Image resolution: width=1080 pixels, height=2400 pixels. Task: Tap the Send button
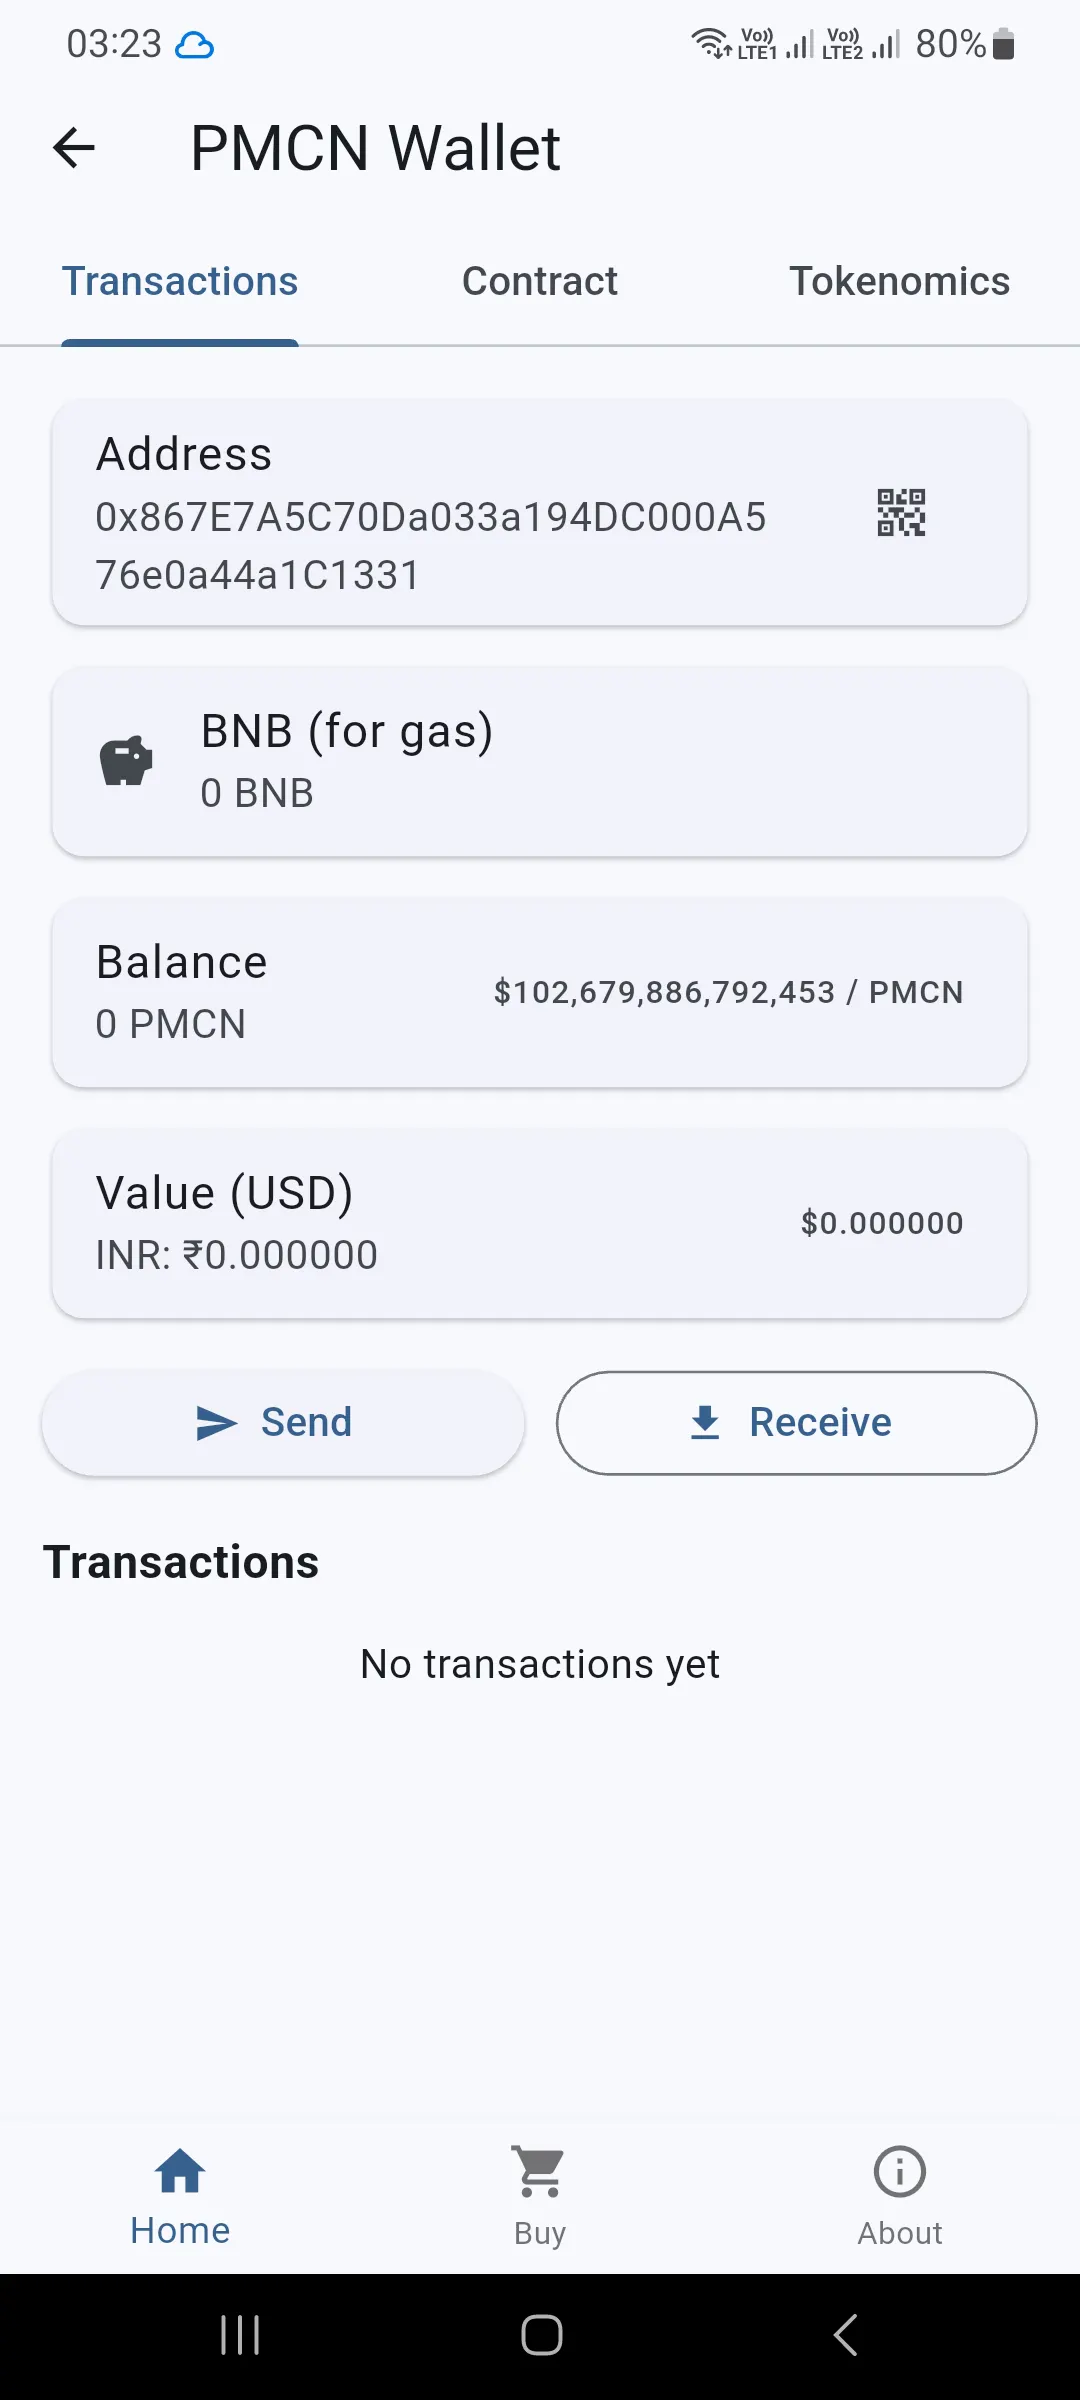(x=283, y=1422)
